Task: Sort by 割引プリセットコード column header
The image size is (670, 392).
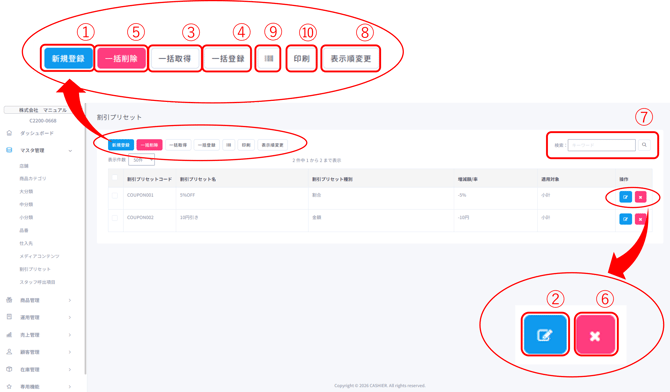Action: point(150,180)
